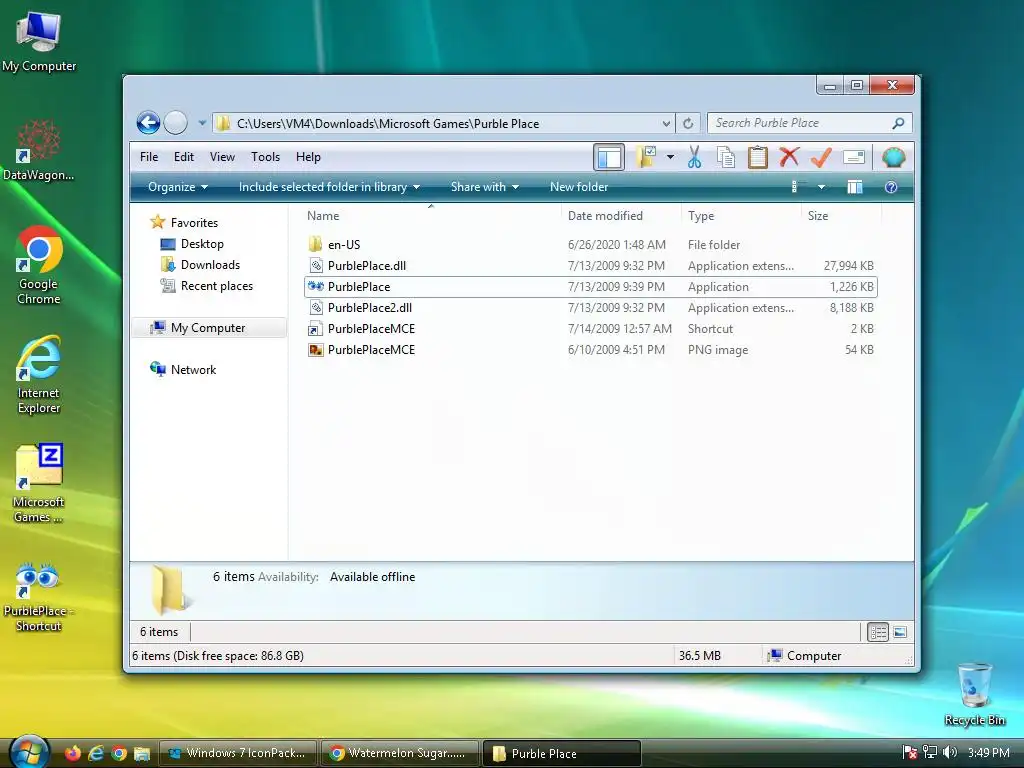Click the Forward navigation button

[175, 123]
